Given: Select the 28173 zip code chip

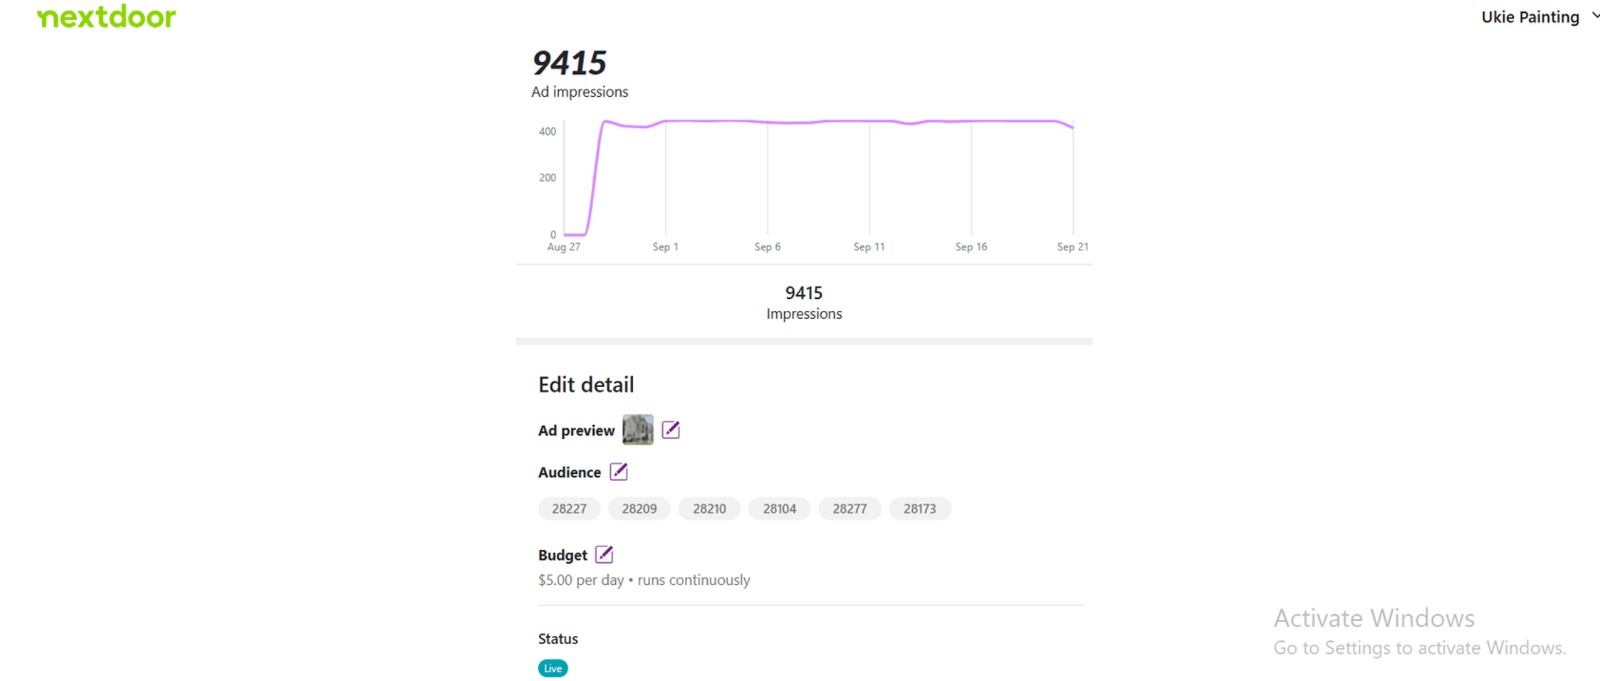Looking at the screenshot, I should pyautogui.click(x=919, y=509).
